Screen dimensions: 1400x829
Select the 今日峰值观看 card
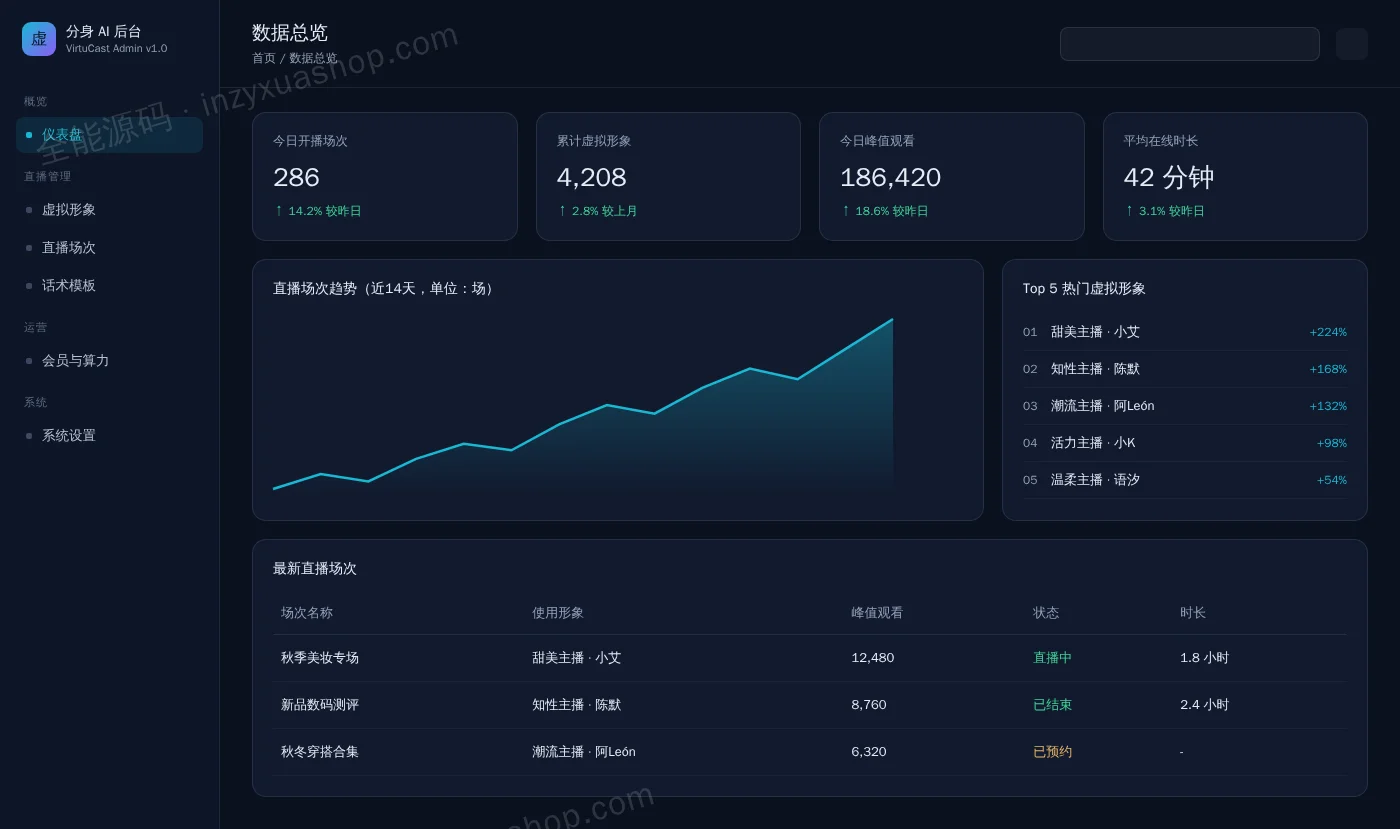952,176
